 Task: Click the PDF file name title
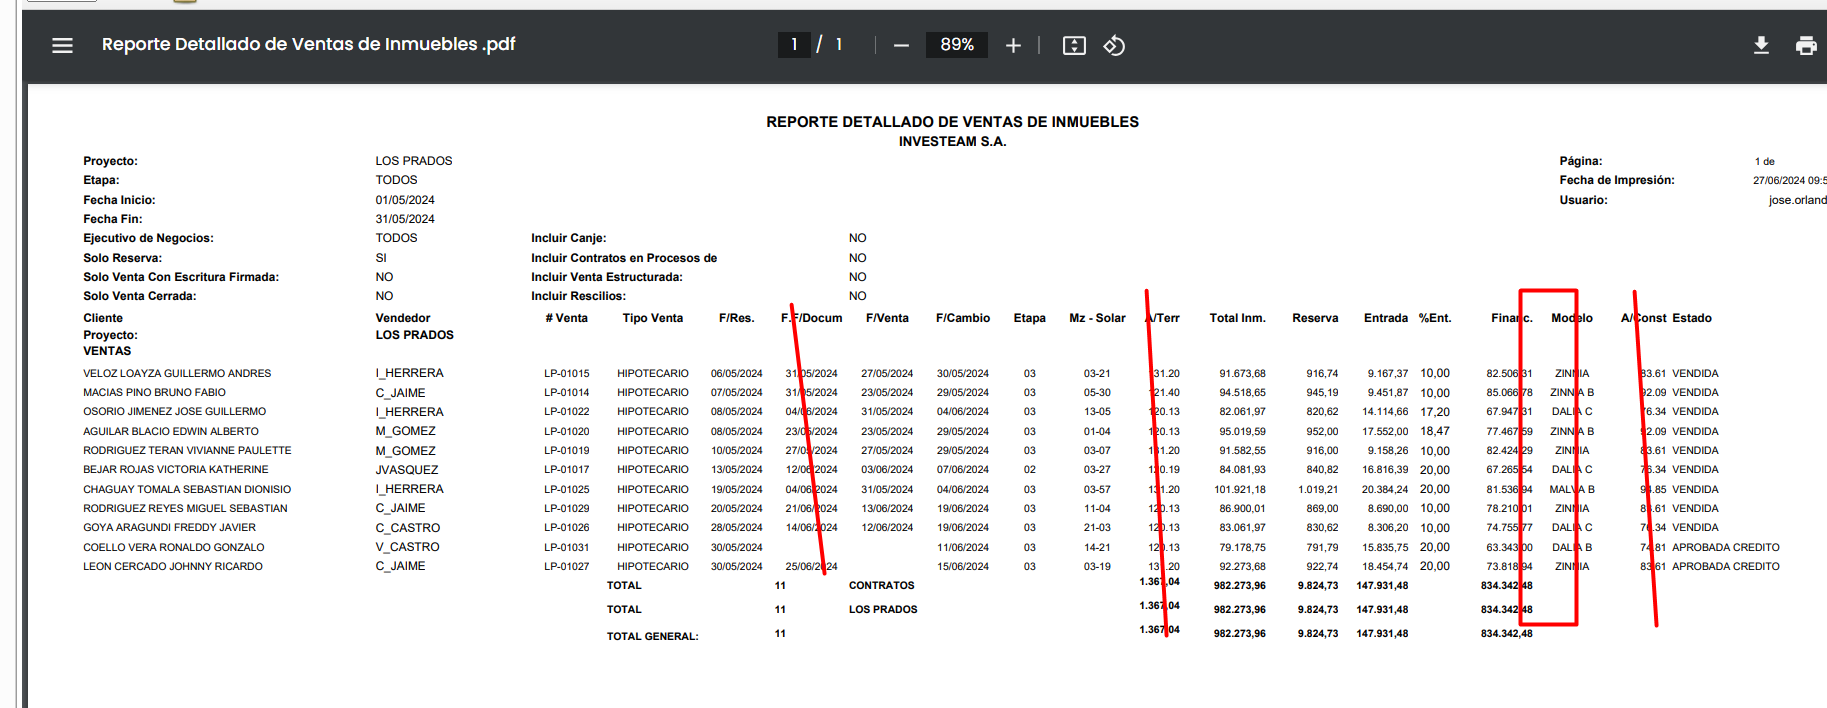pos(308,44)
